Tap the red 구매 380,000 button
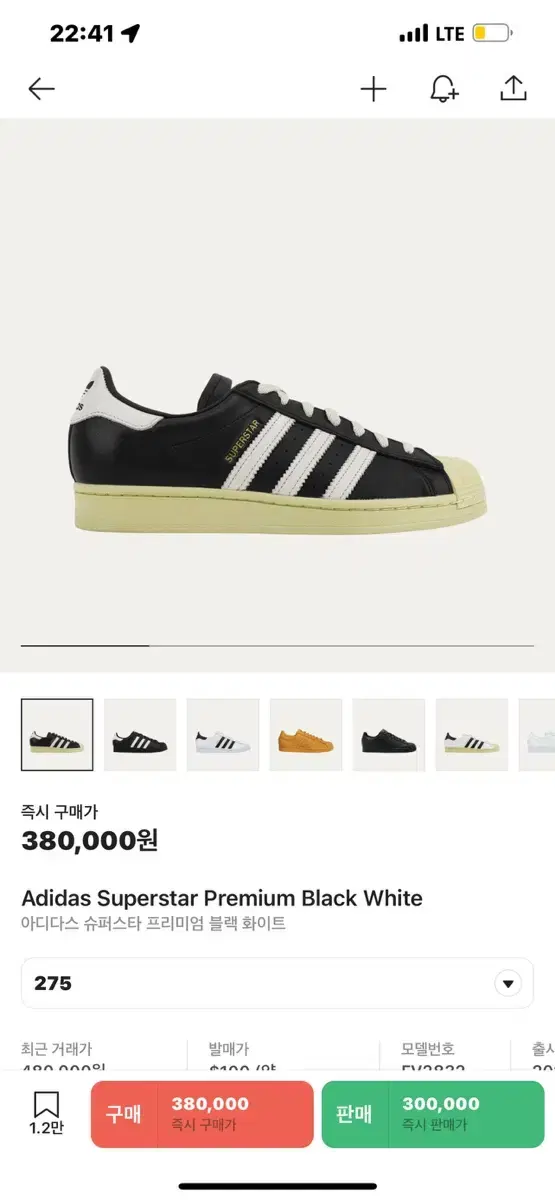This screenshot has height=1200, width=555. (202, 1114)
